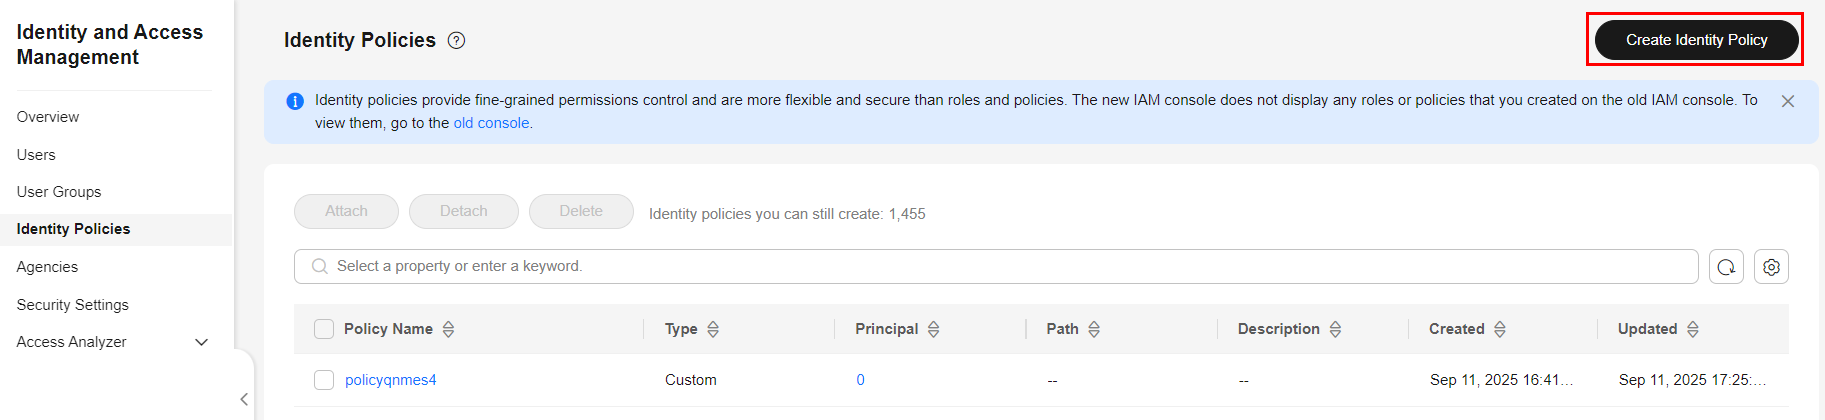Navigate to Security Settings
The height and width of the screenshot is (420, 1825).
(x=73, y=305)
